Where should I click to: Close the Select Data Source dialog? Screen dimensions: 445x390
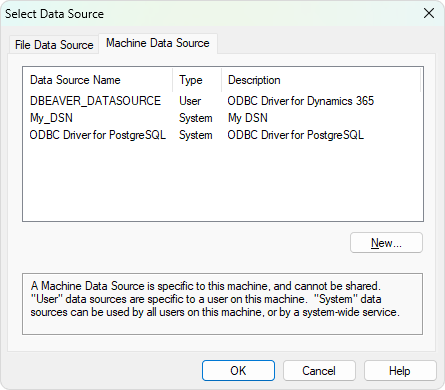(x=429, y=13)
